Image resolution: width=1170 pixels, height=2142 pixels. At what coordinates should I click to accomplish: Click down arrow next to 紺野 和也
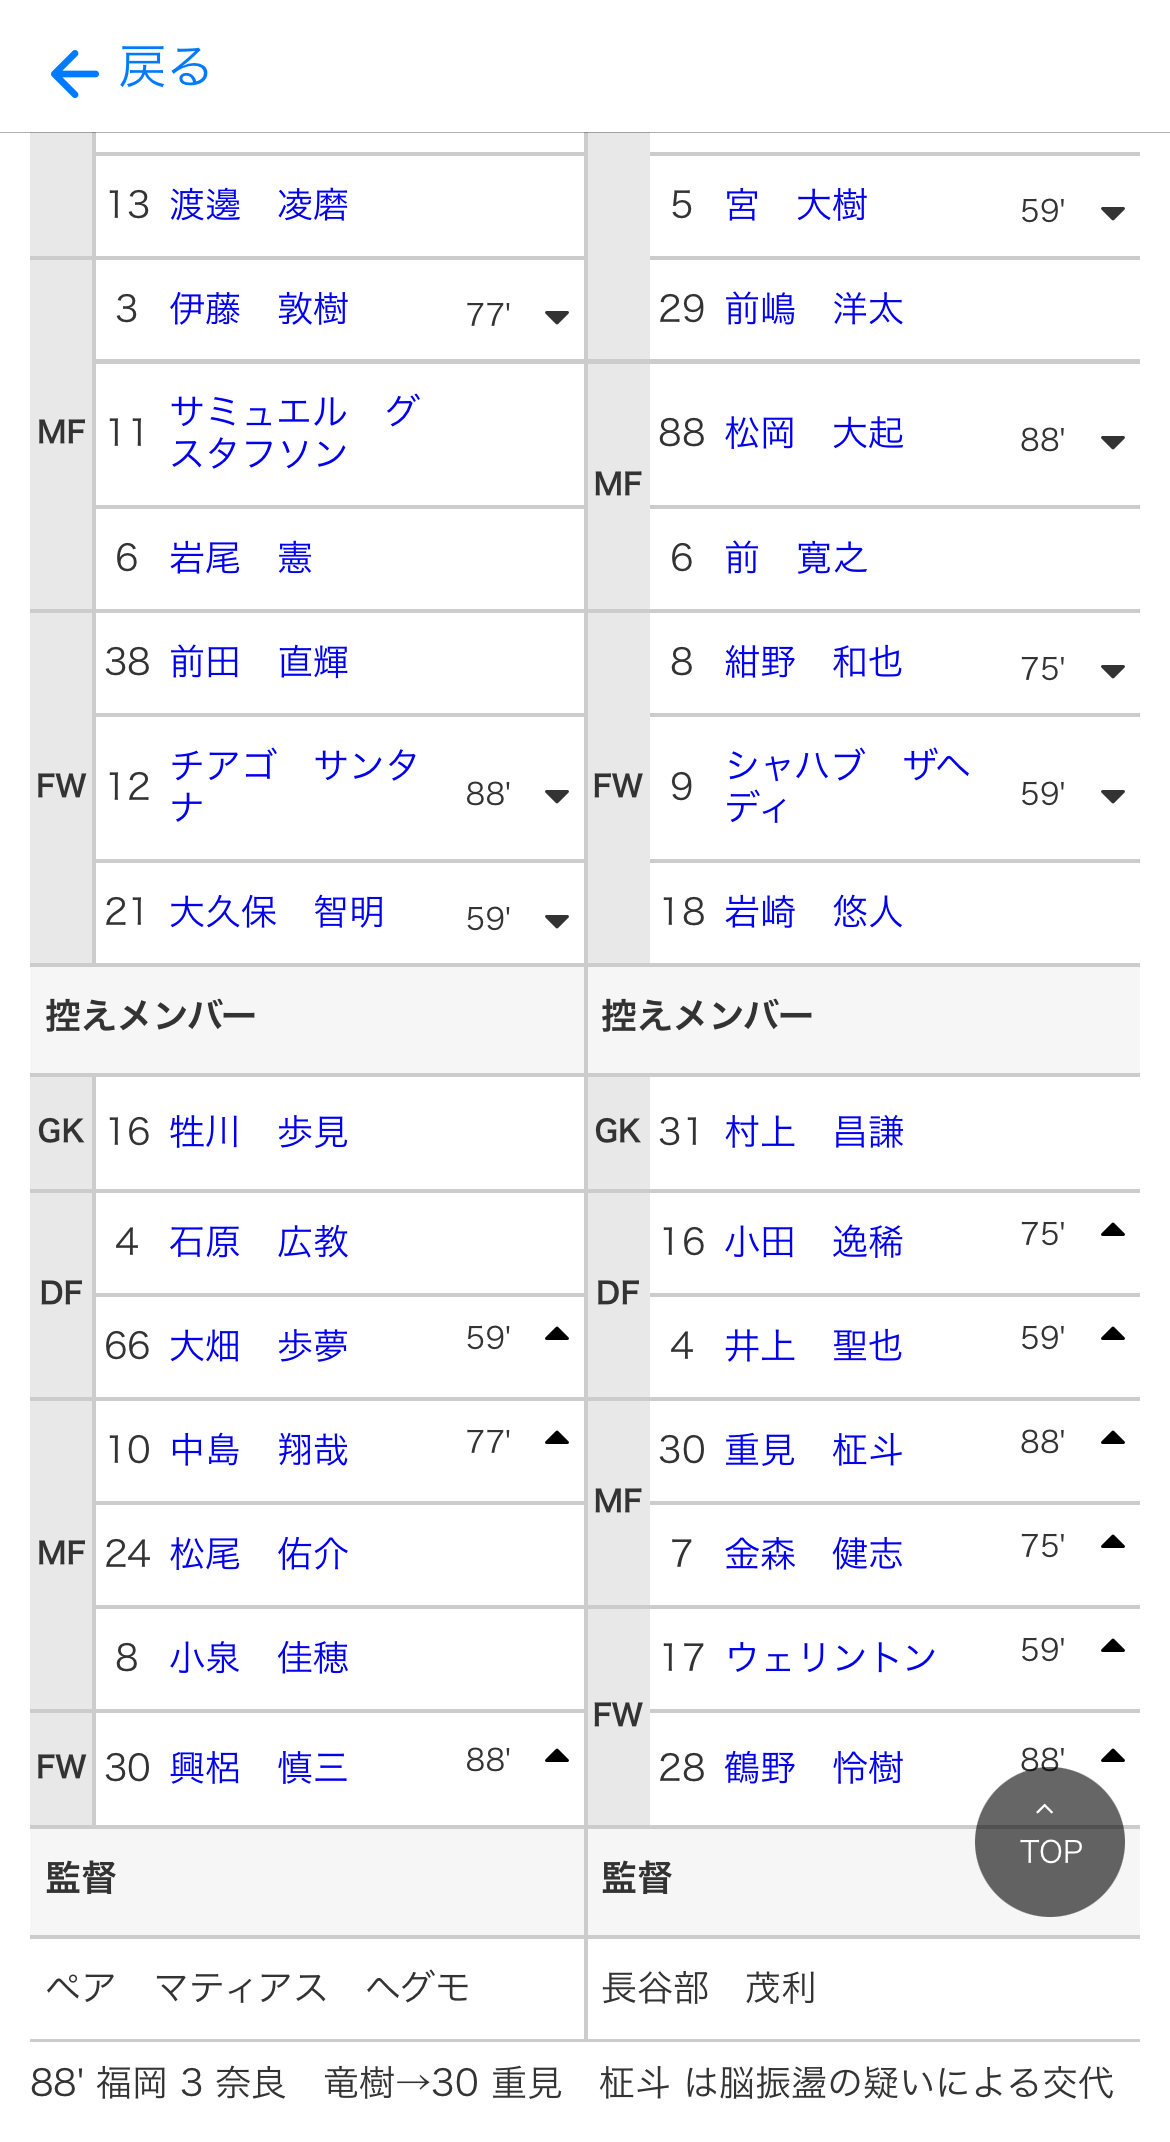(x=1113, y=671)
